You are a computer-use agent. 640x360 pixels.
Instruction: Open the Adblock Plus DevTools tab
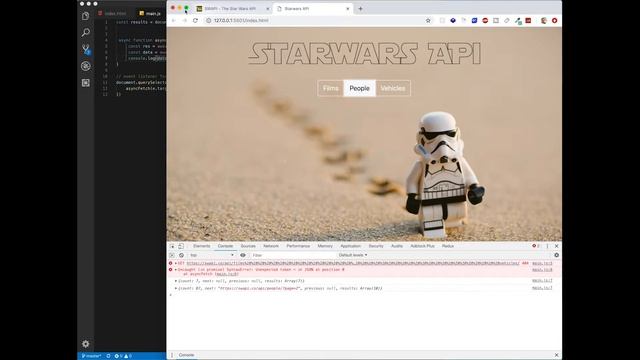point(422,246)
